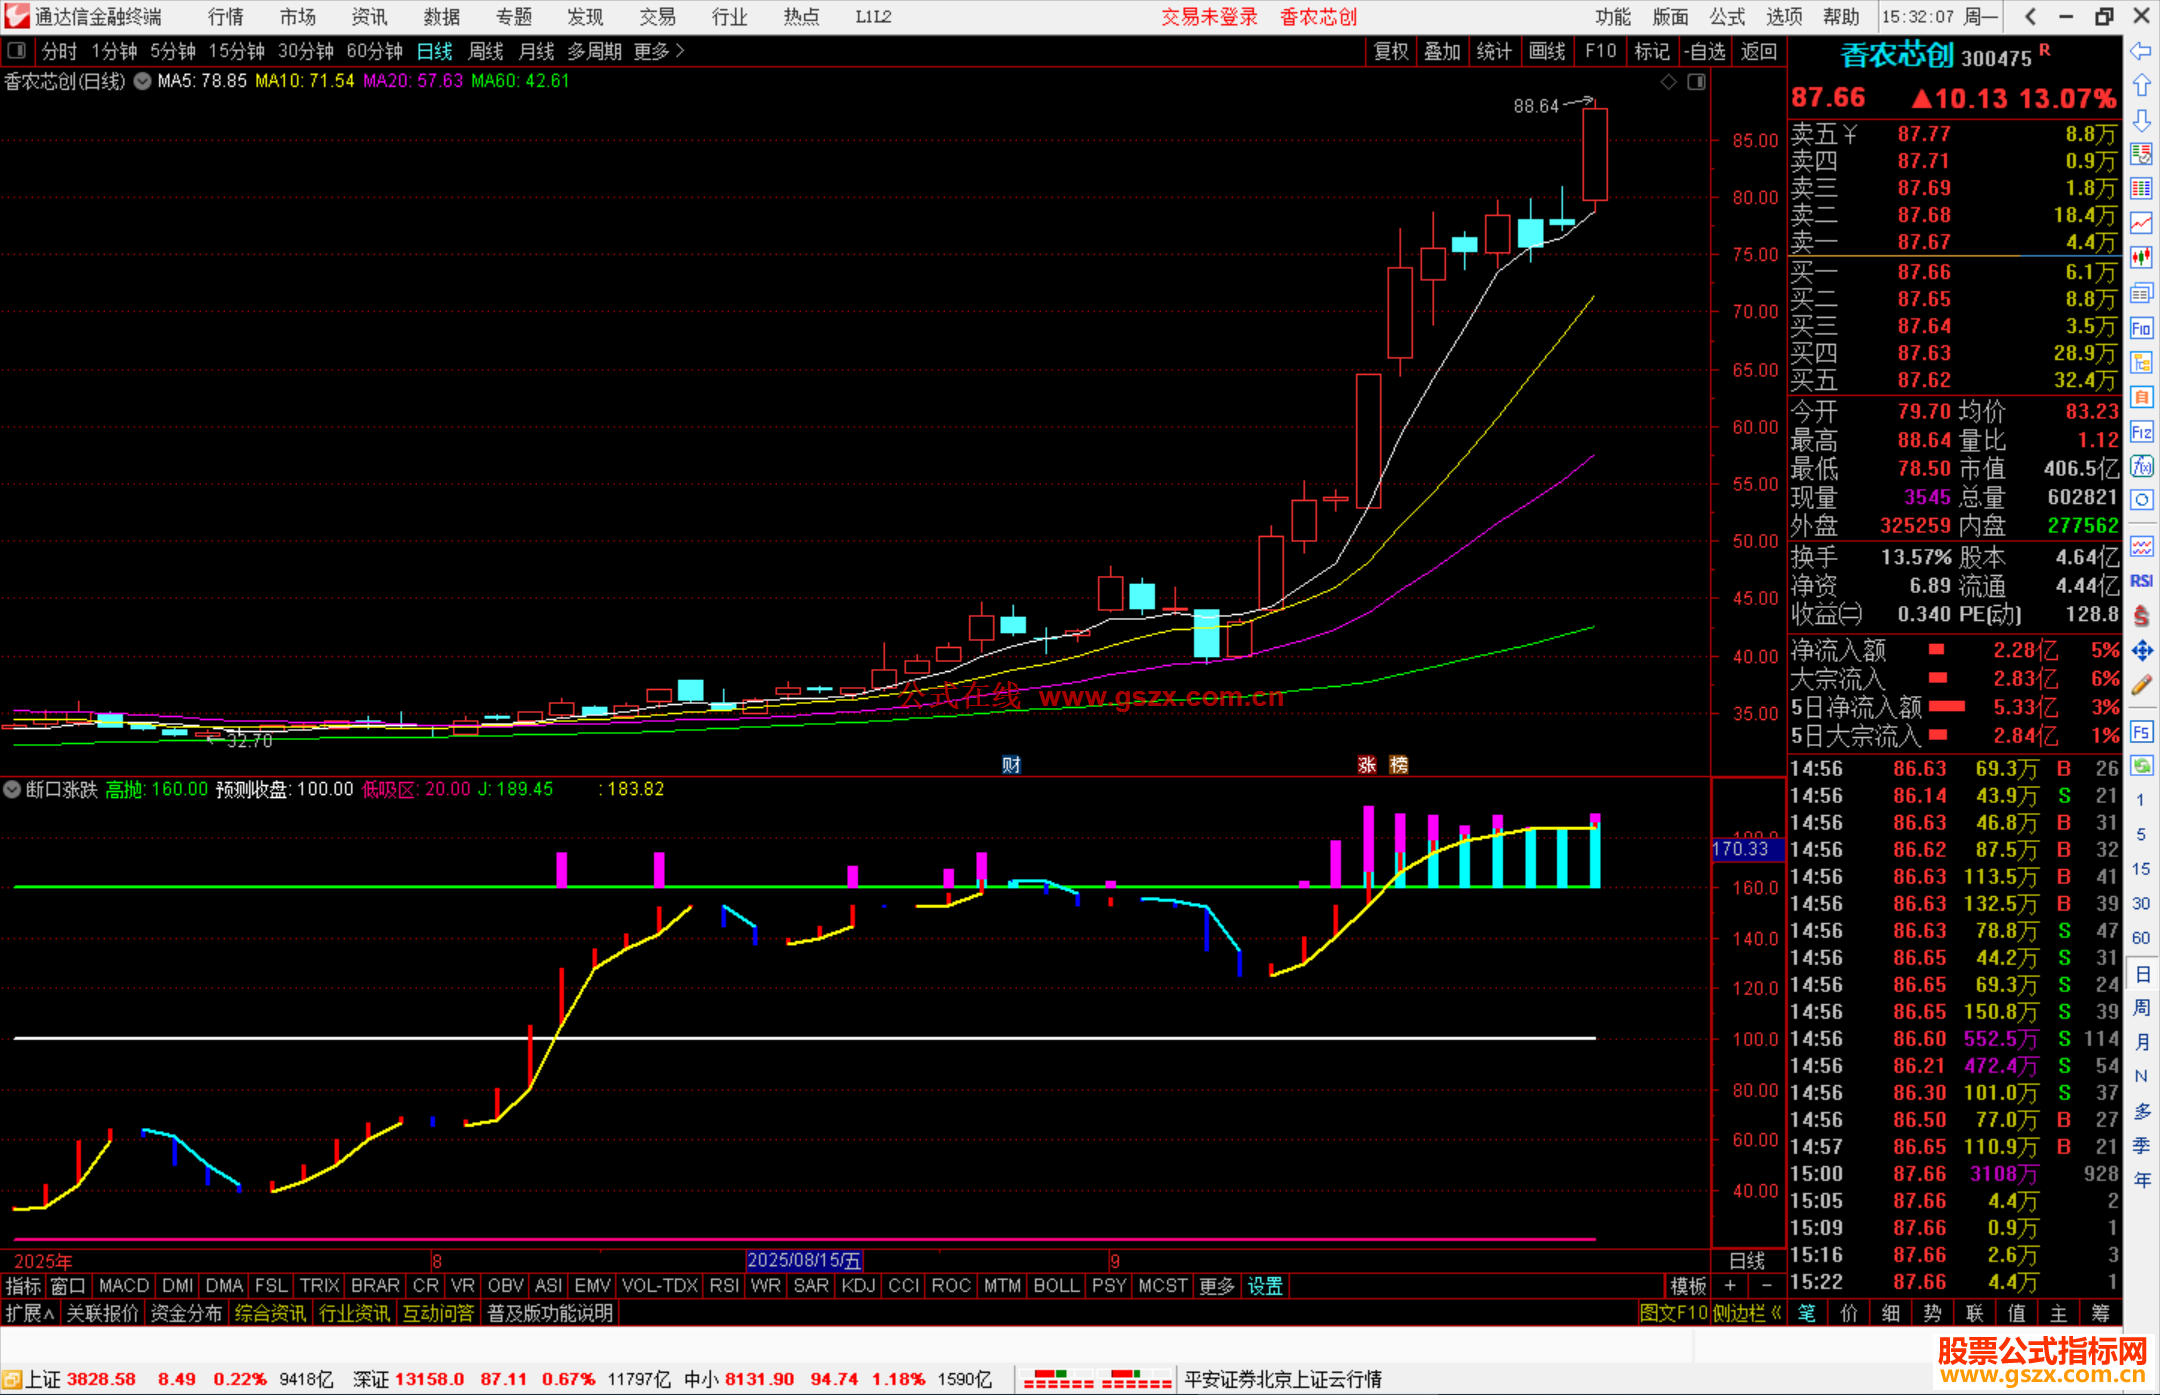Image resolution: width=2160 pixels, height=1395 pixels.
Task: Click the RSI indicator sidebar icon
Action: pos(2141,581)
